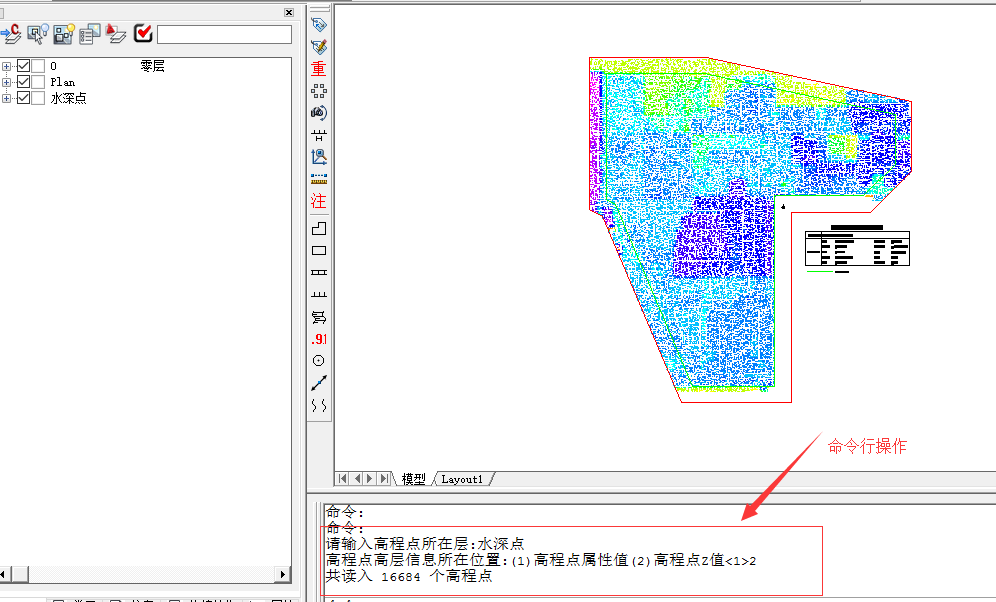The image size is (996, 602).
Task: Choose the diagonal line drawing tool
Action: click(319, 382)
